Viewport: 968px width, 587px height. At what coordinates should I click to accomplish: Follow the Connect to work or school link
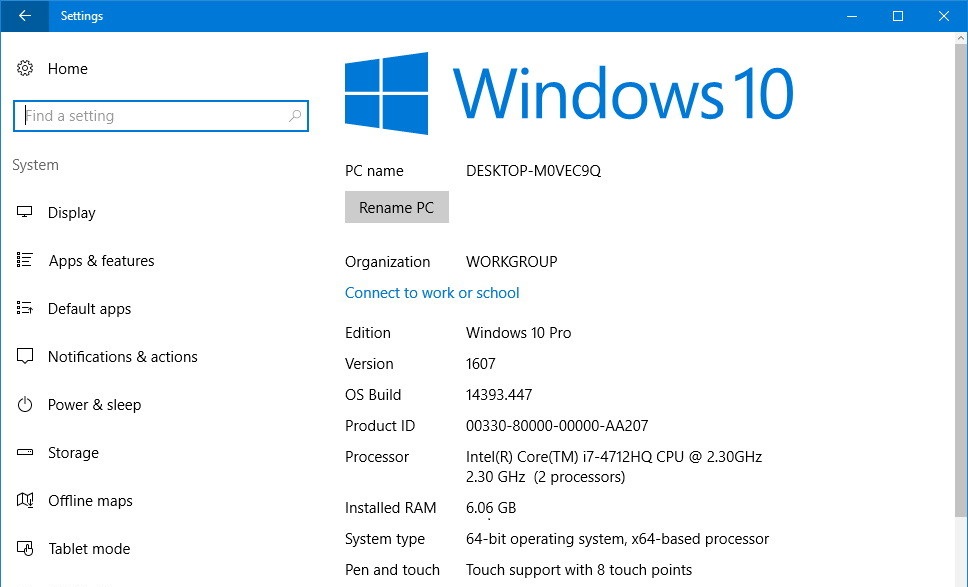[432, 293]
